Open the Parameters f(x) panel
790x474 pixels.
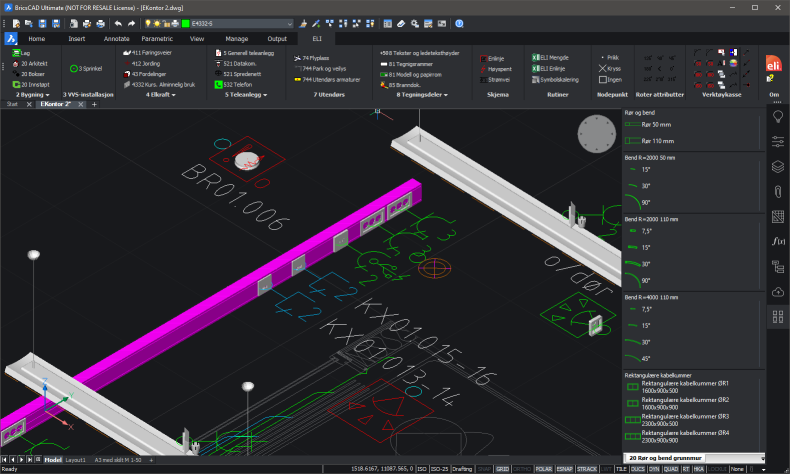click(777, 241)
